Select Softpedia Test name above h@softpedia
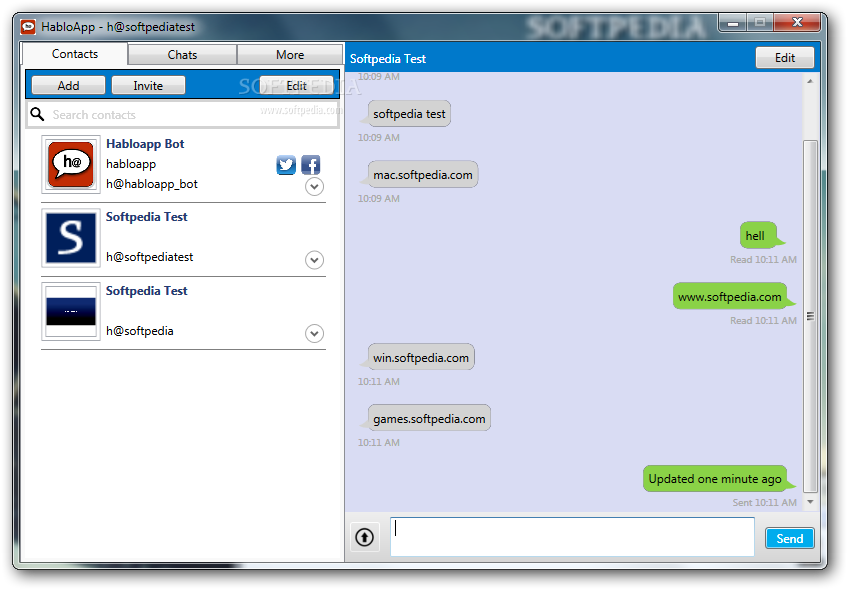Image resolution: width=848 pixels, height=590 pixels. pos(147,291)
